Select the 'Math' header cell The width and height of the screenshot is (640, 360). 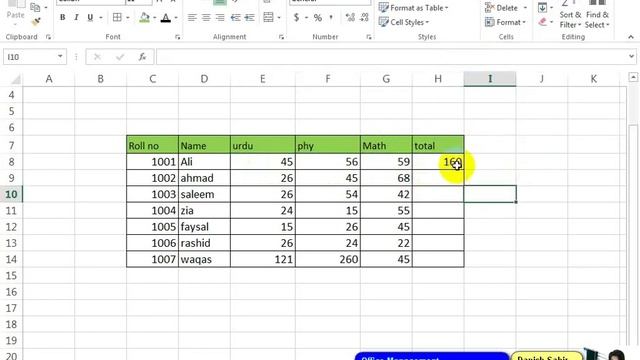[386, 145]
